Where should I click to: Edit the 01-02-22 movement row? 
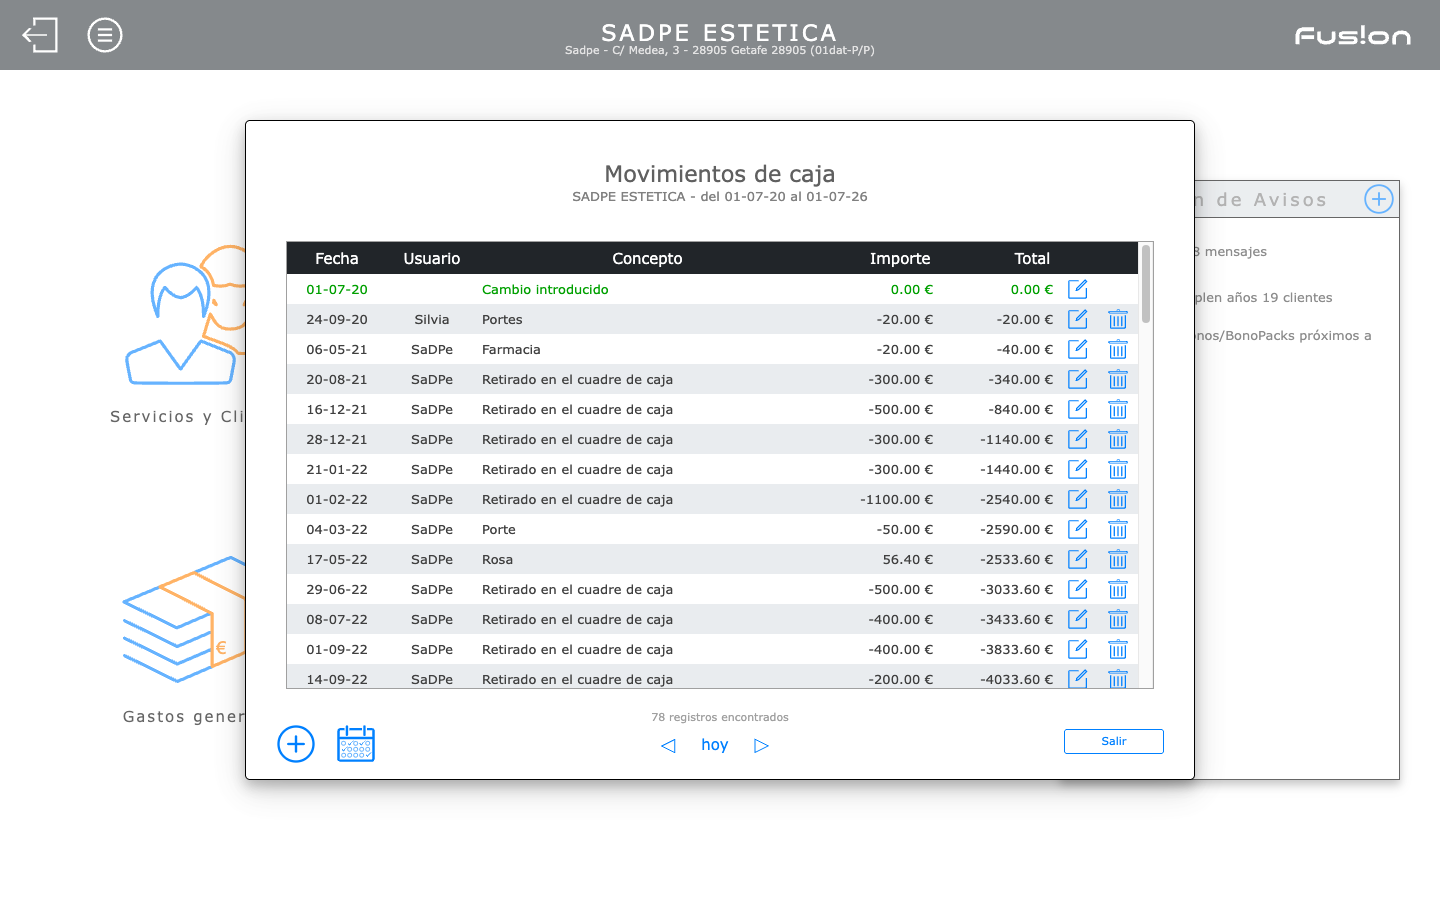[x=1077, y=499]
